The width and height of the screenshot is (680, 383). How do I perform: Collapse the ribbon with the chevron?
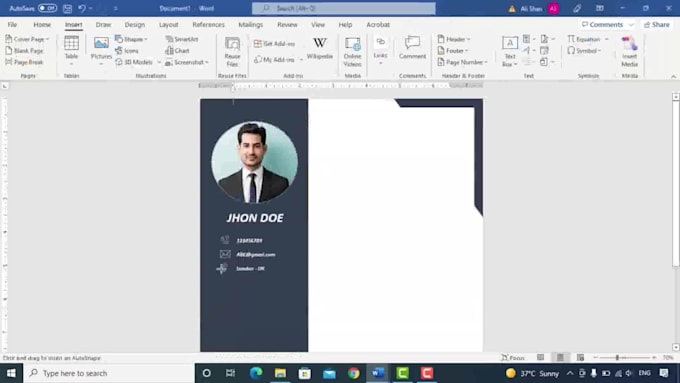pyautogui.click(x=673, y=76)
